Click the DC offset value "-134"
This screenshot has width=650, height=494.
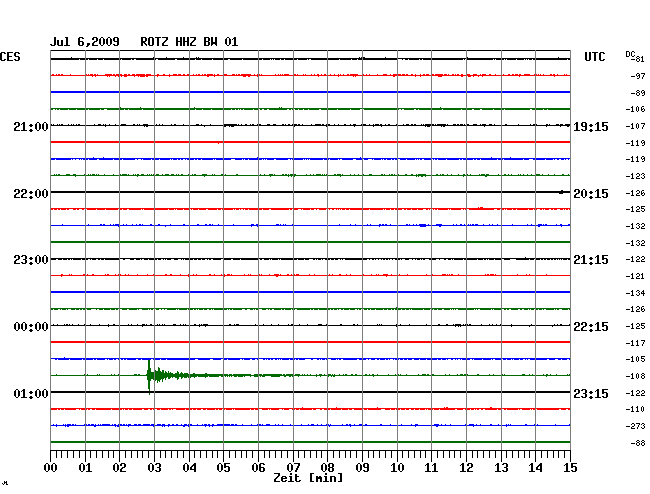635,293
